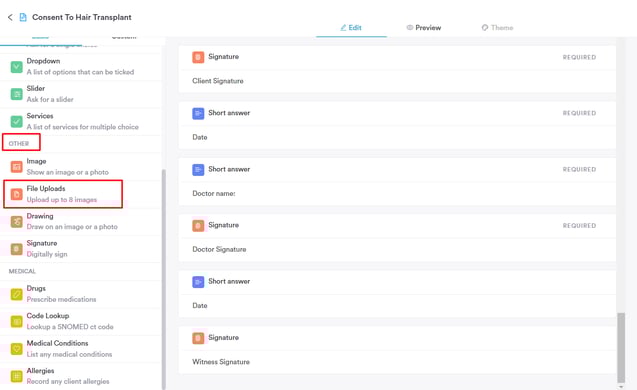
Task: Click the form editor's vertical scrollbar thumb
Action: point(621,347)
